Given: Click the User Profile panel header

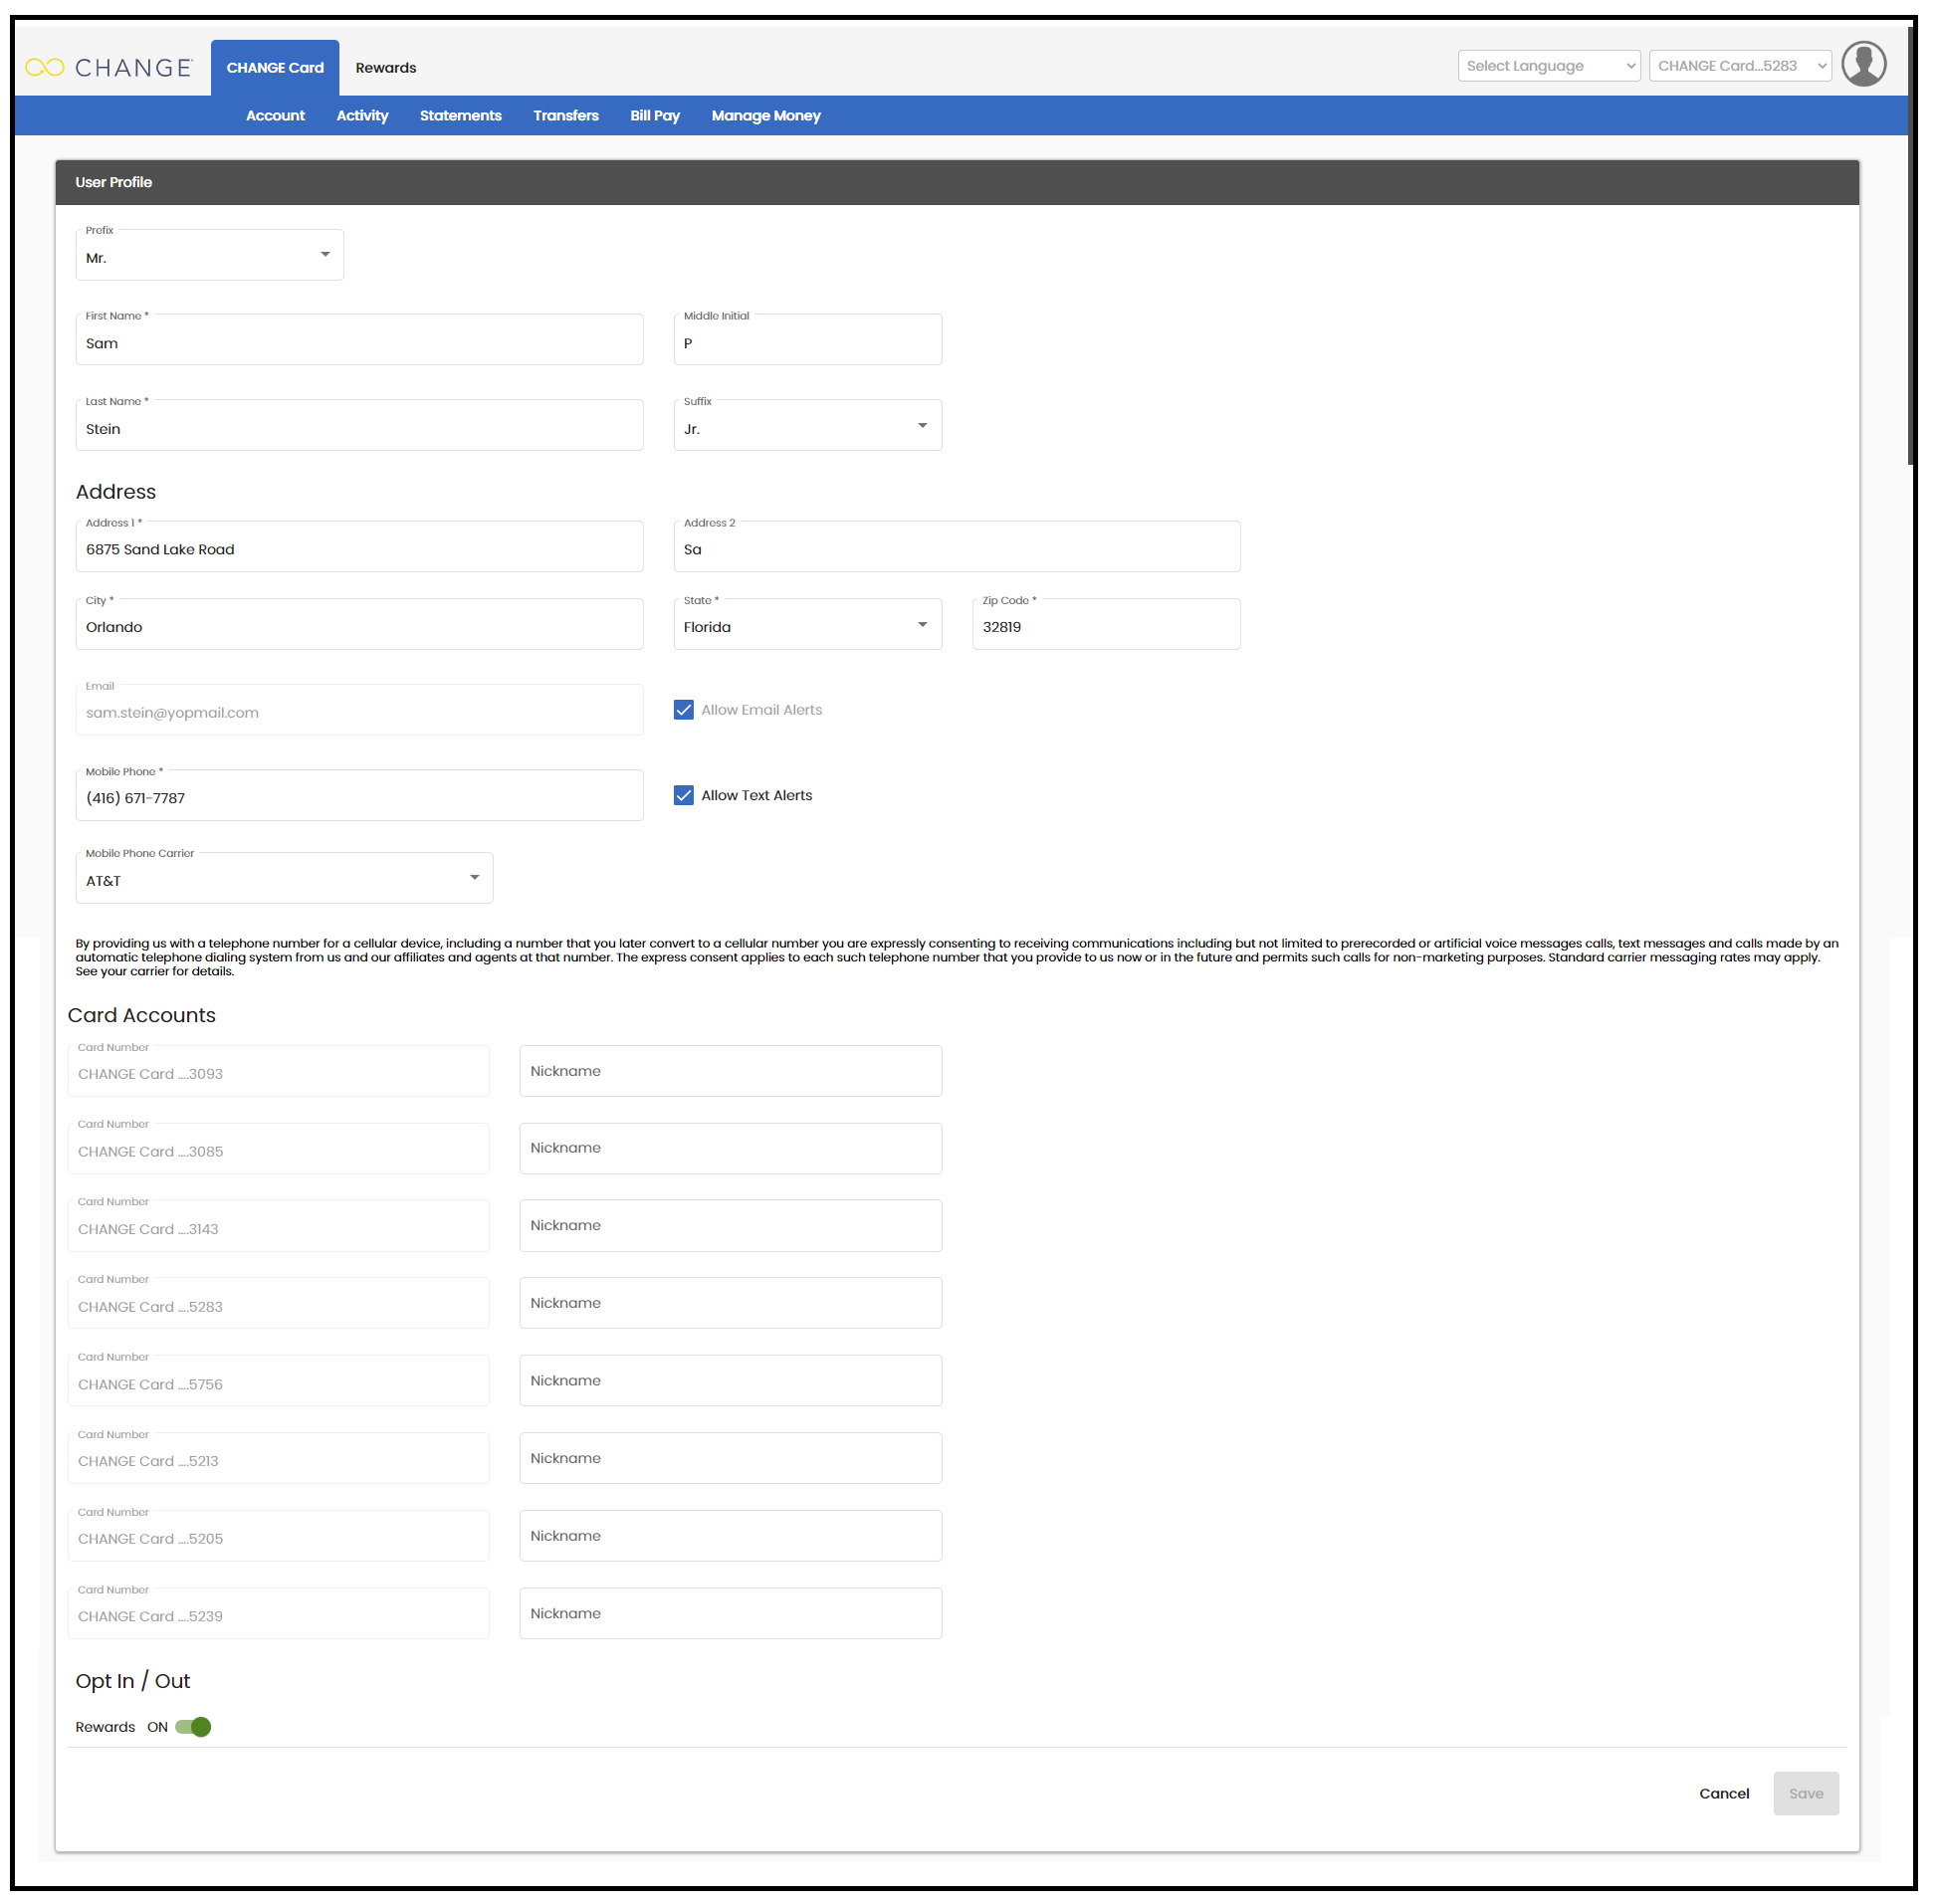Looking at the screenshot, I should pos(956,182).
